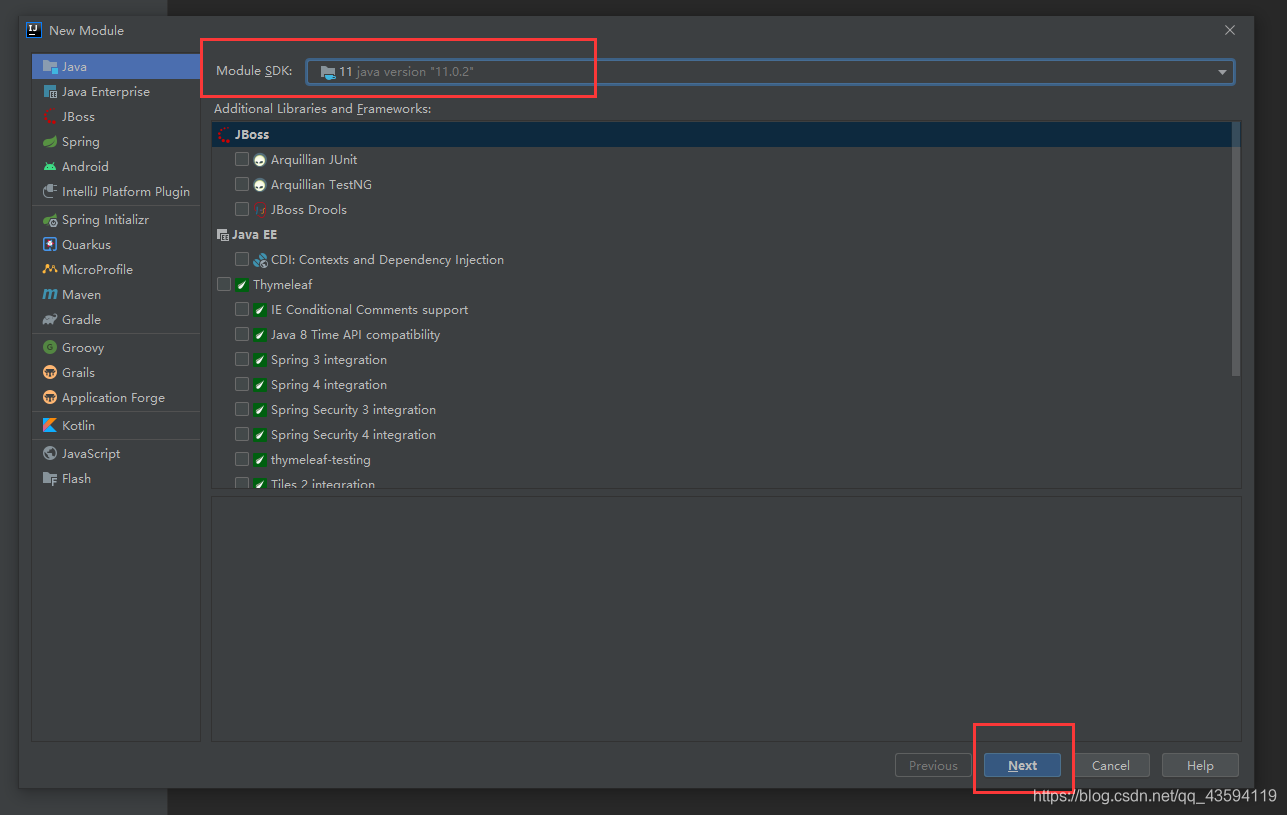Click the Next button
The width and height of the screenshot is (1287, 815).
coord(1022,766)
